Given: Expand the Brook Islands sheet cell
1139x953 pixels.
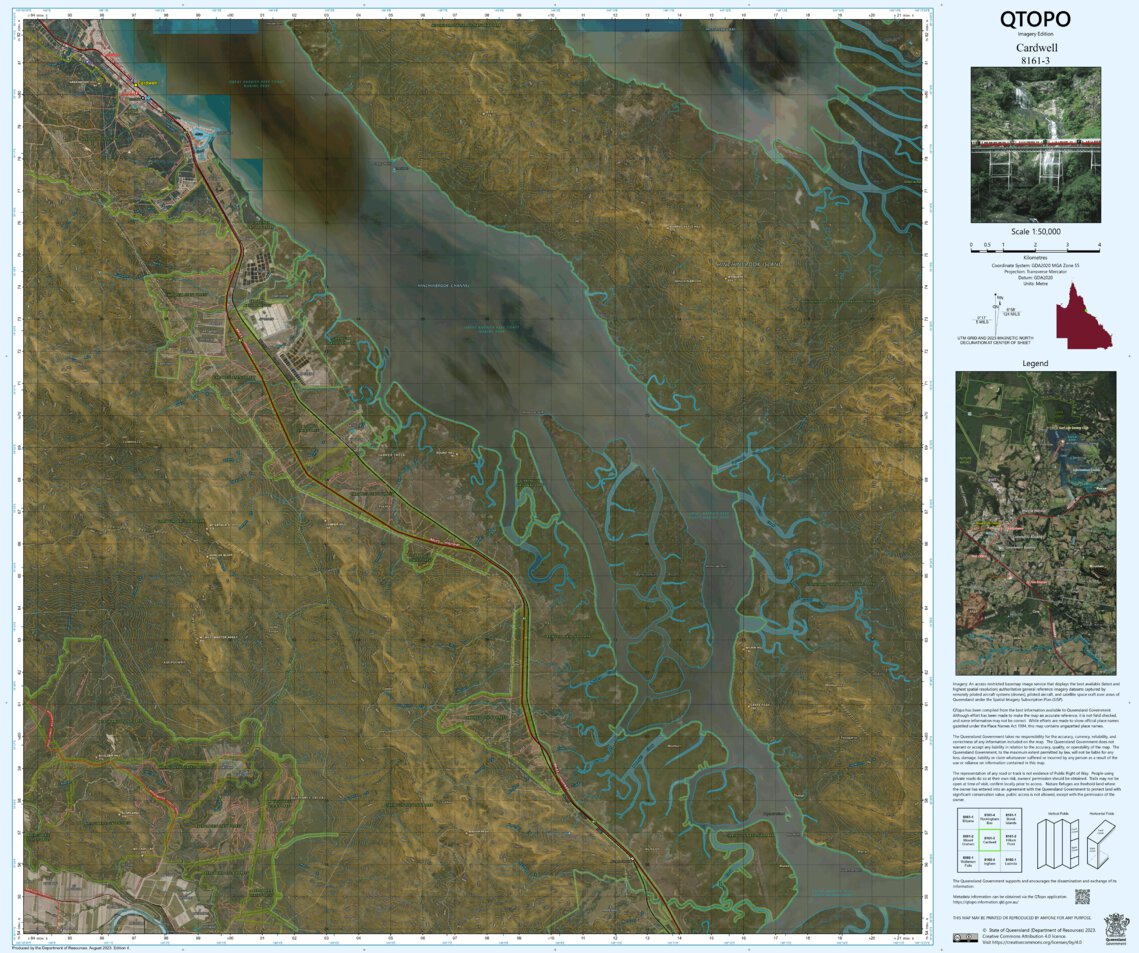Looking at the screenshot, I should [1010, 818].
